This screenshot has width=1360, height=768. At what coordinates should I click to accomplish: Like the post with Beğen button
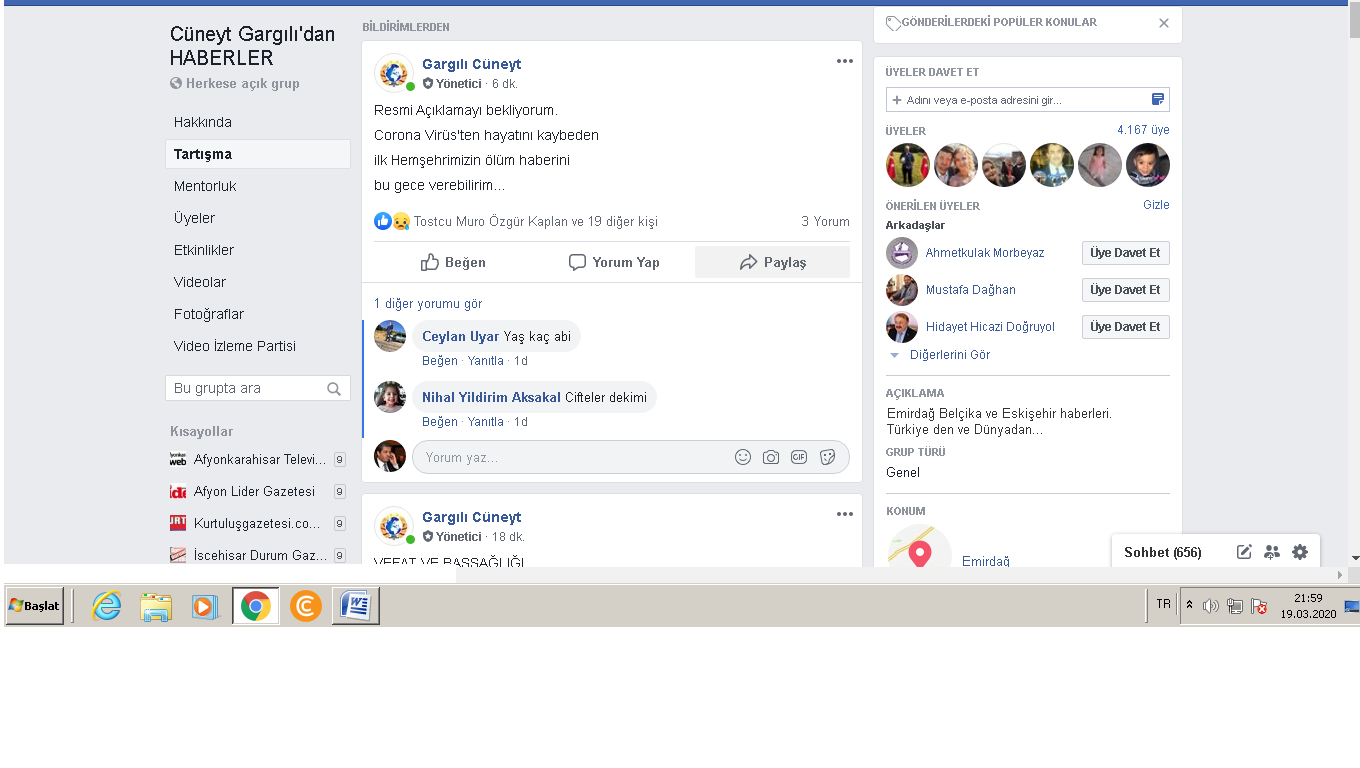coord(453,262)
